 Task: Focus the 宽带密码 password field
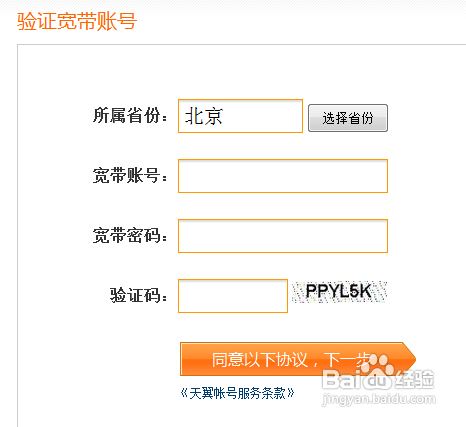(283, 236)
